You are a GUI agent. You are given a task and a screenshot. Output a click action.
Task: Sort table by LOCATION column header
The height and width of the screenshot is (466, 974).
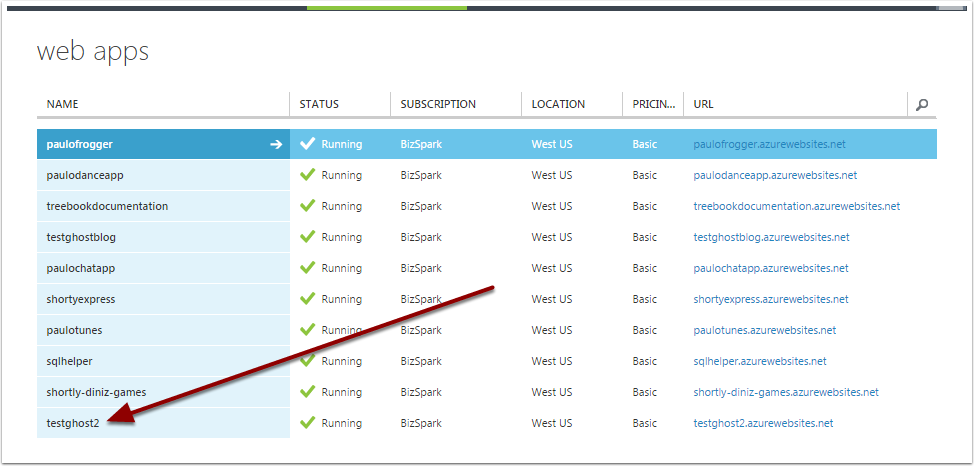[x=558, y=104]
